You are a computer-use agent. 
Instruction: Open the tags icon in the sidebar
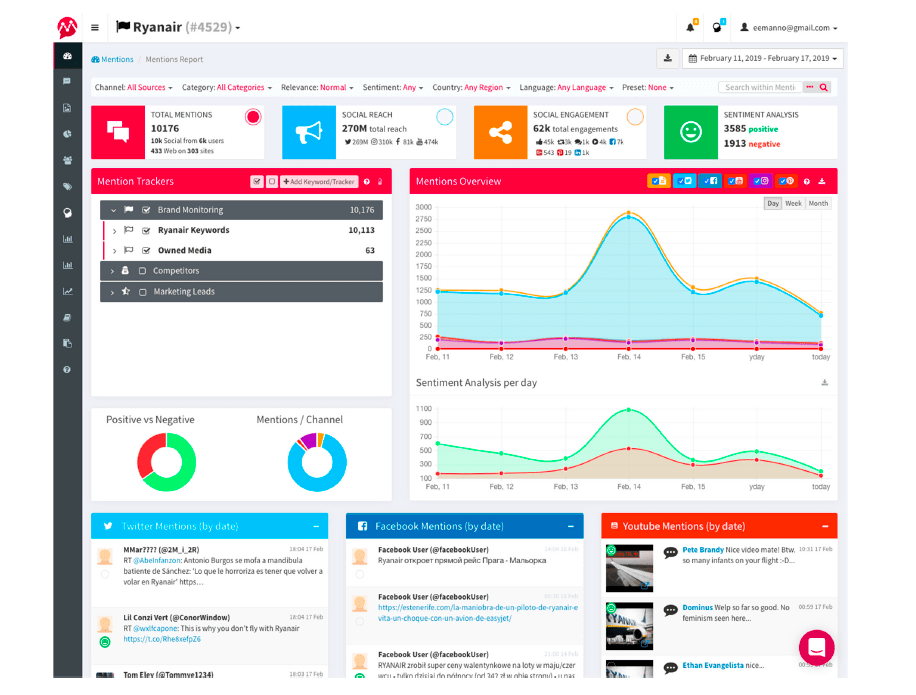(67, 186)
